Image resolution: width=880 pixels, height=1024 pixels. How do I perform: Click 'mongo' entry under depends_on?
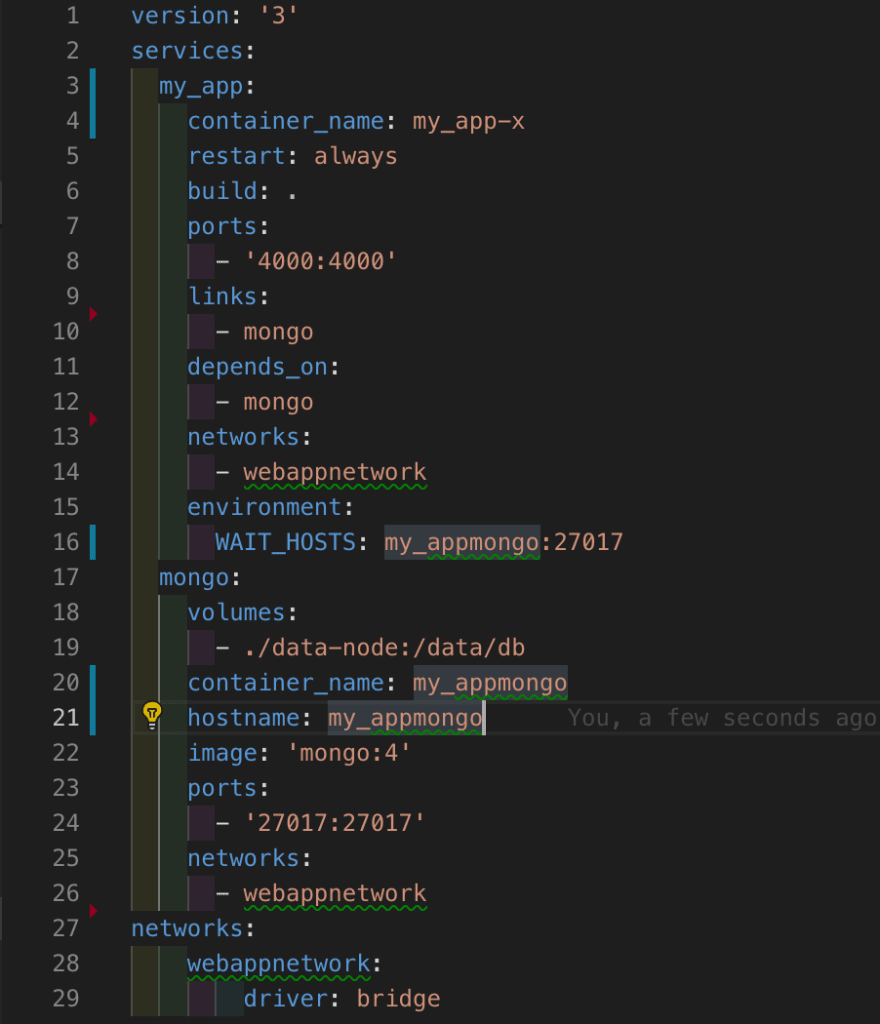tap(278, 403)
